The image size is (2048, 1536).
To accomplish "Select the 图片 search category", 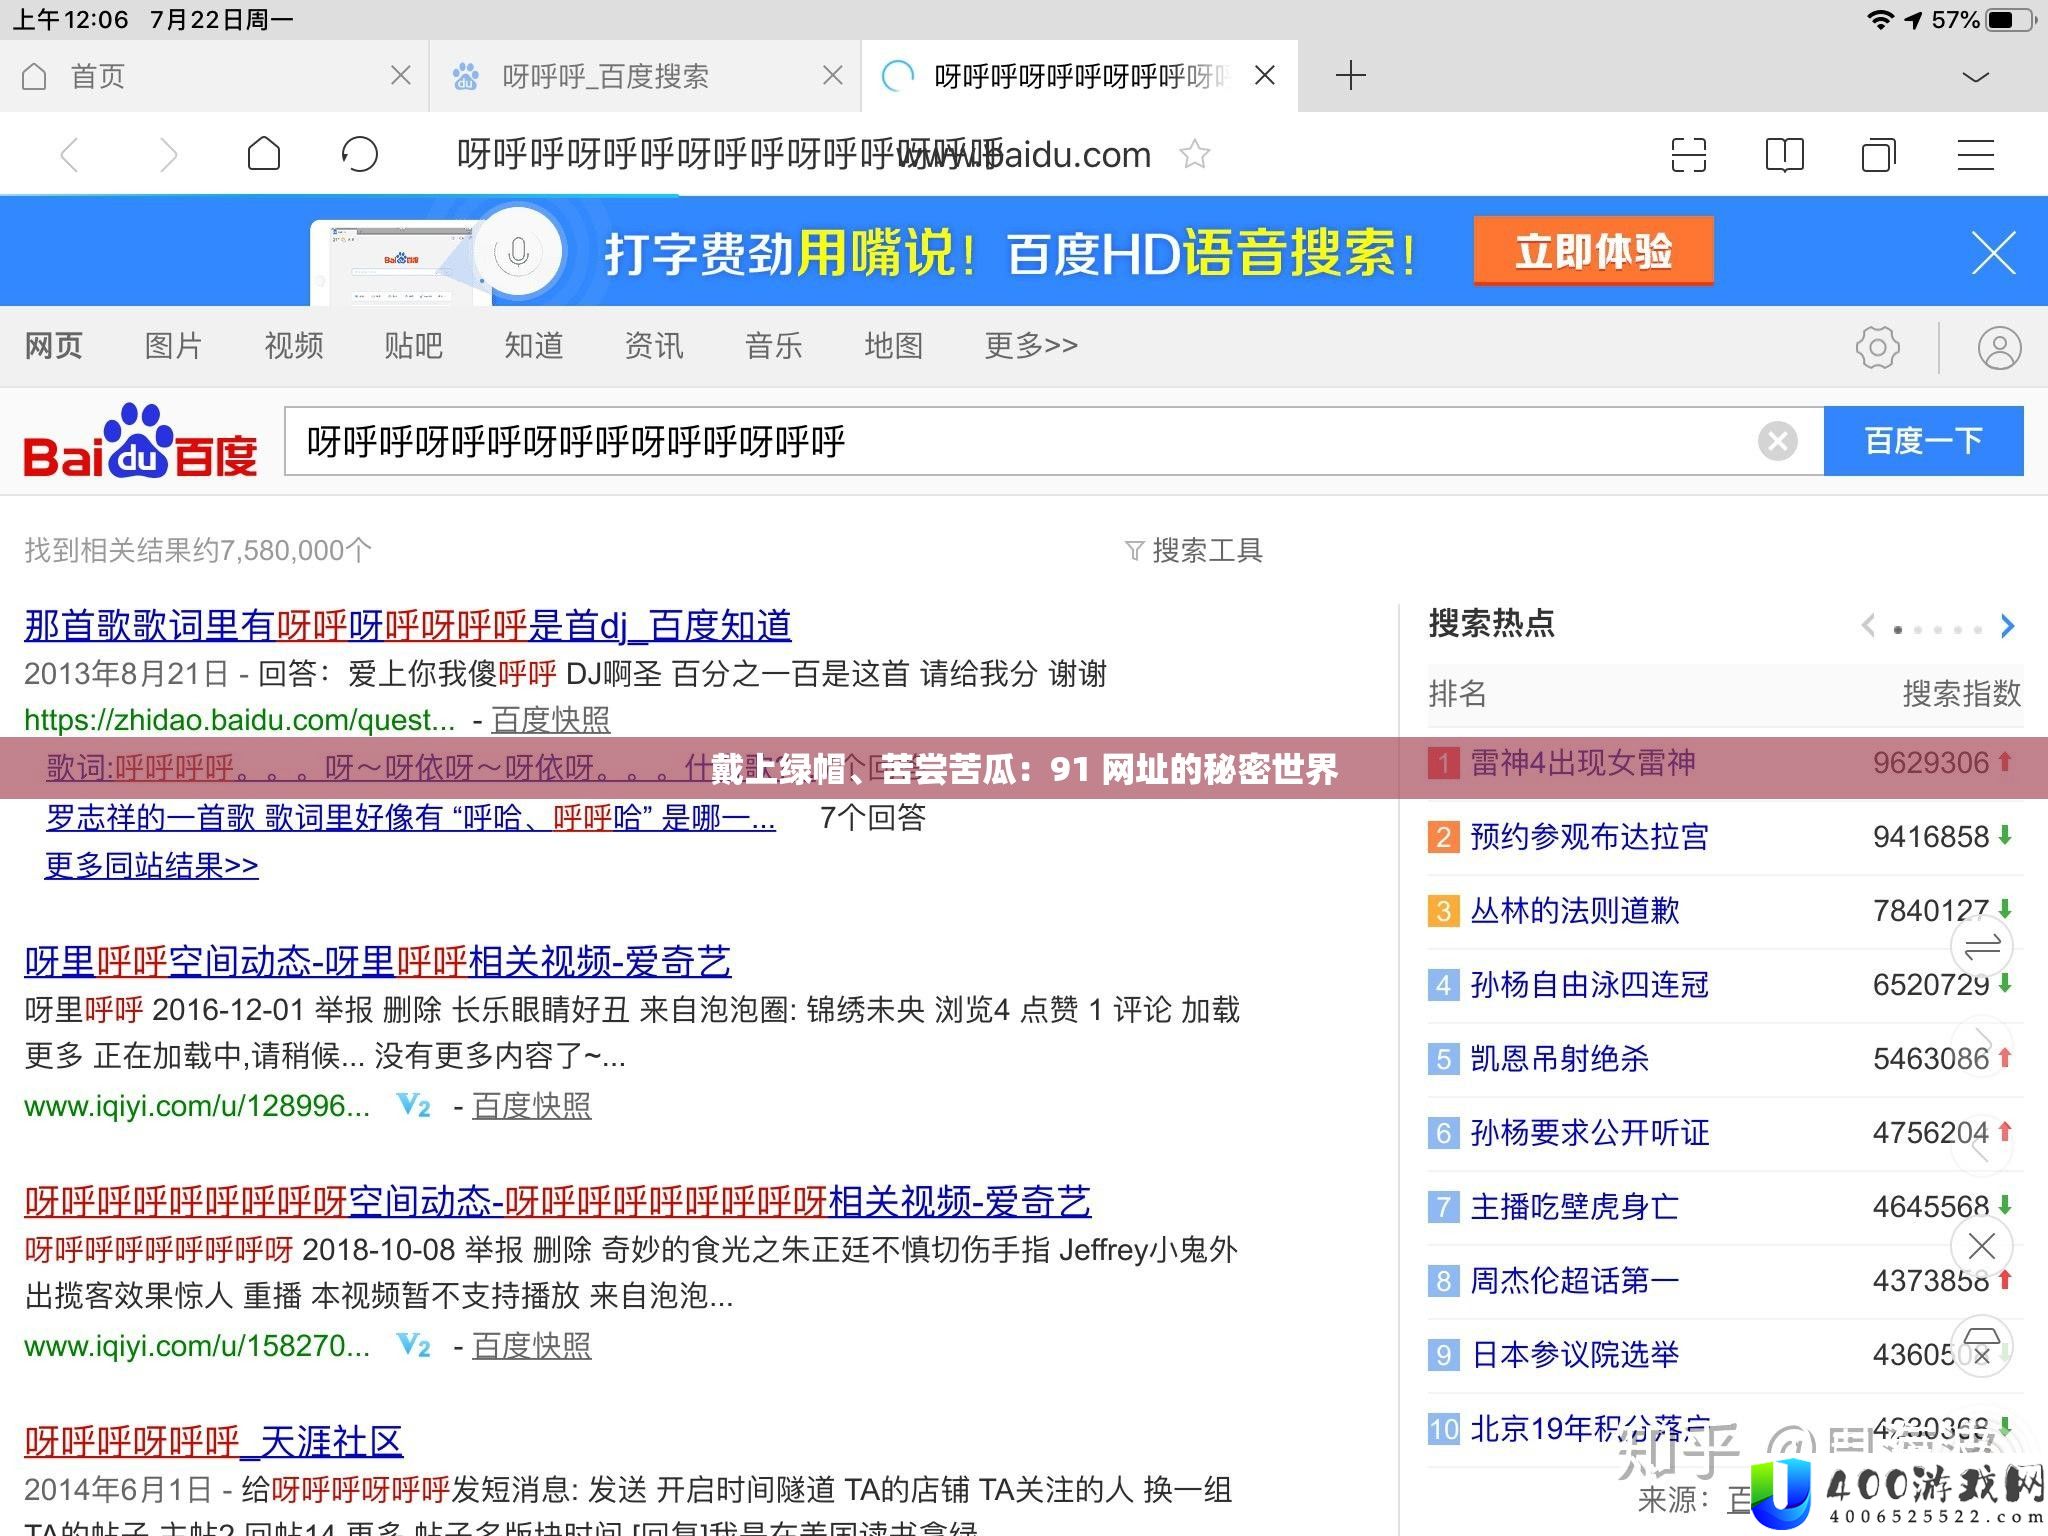I will click(x=173, y=346).
